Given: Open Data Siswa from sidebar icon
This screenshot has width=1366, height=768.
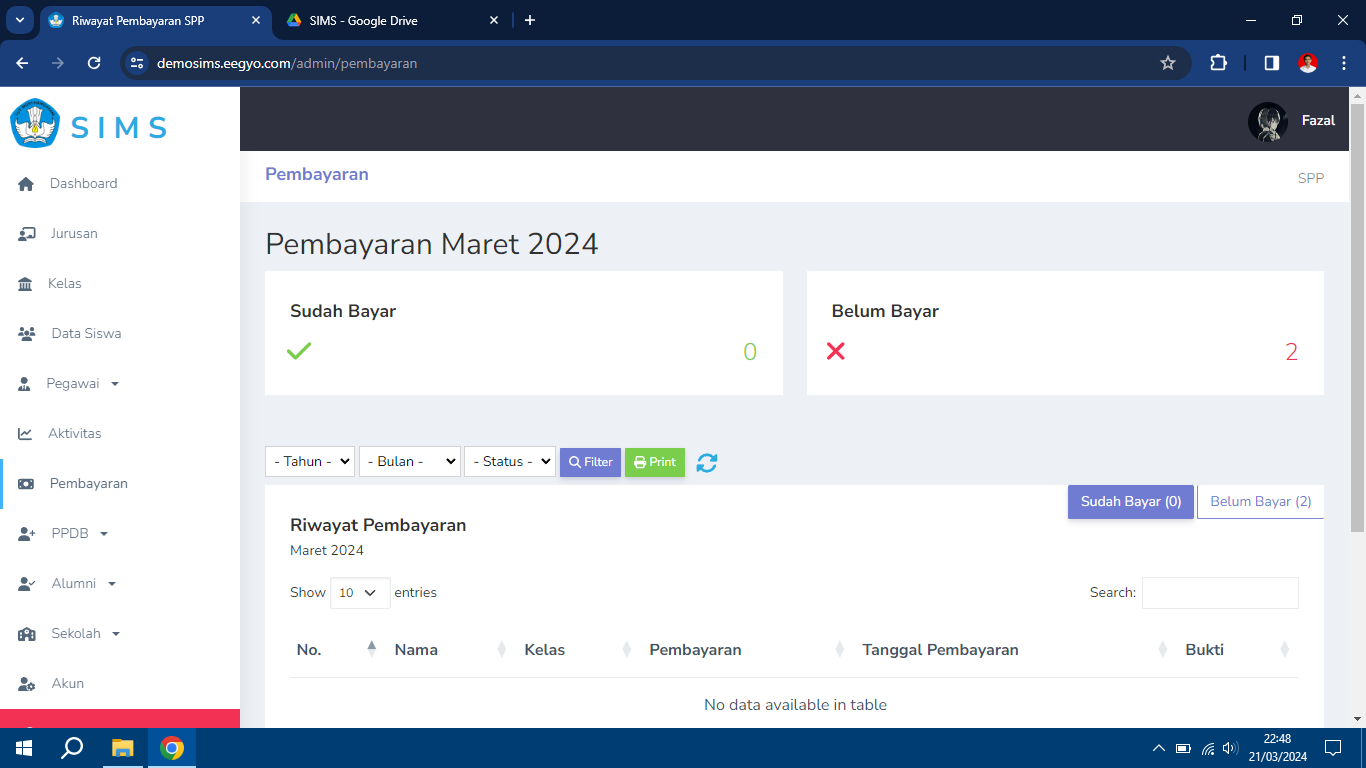Looking at the screenshot, I should click(x=27, y=334).
